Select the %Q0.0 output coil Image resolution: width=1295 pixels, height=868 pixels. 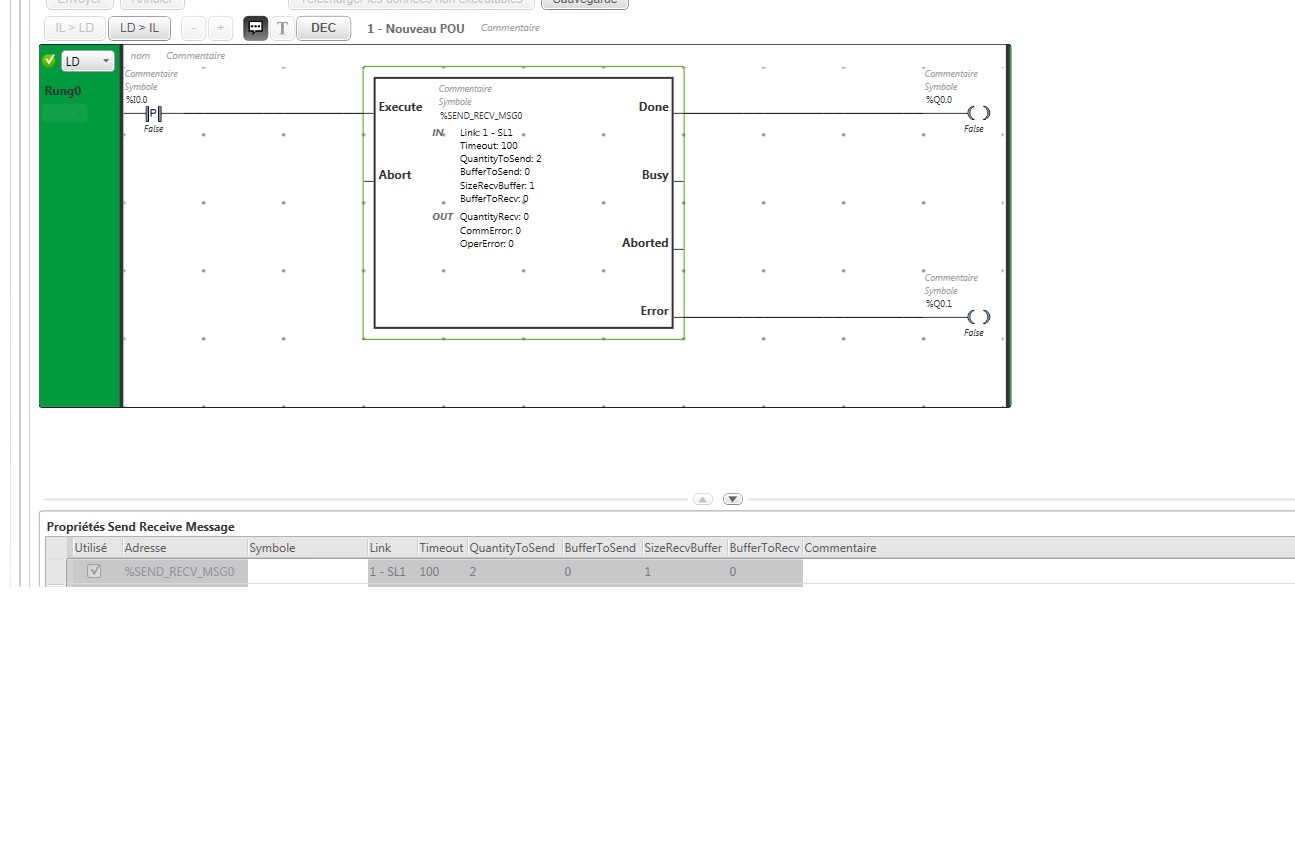pyautogui.click(x=978, y=113)
